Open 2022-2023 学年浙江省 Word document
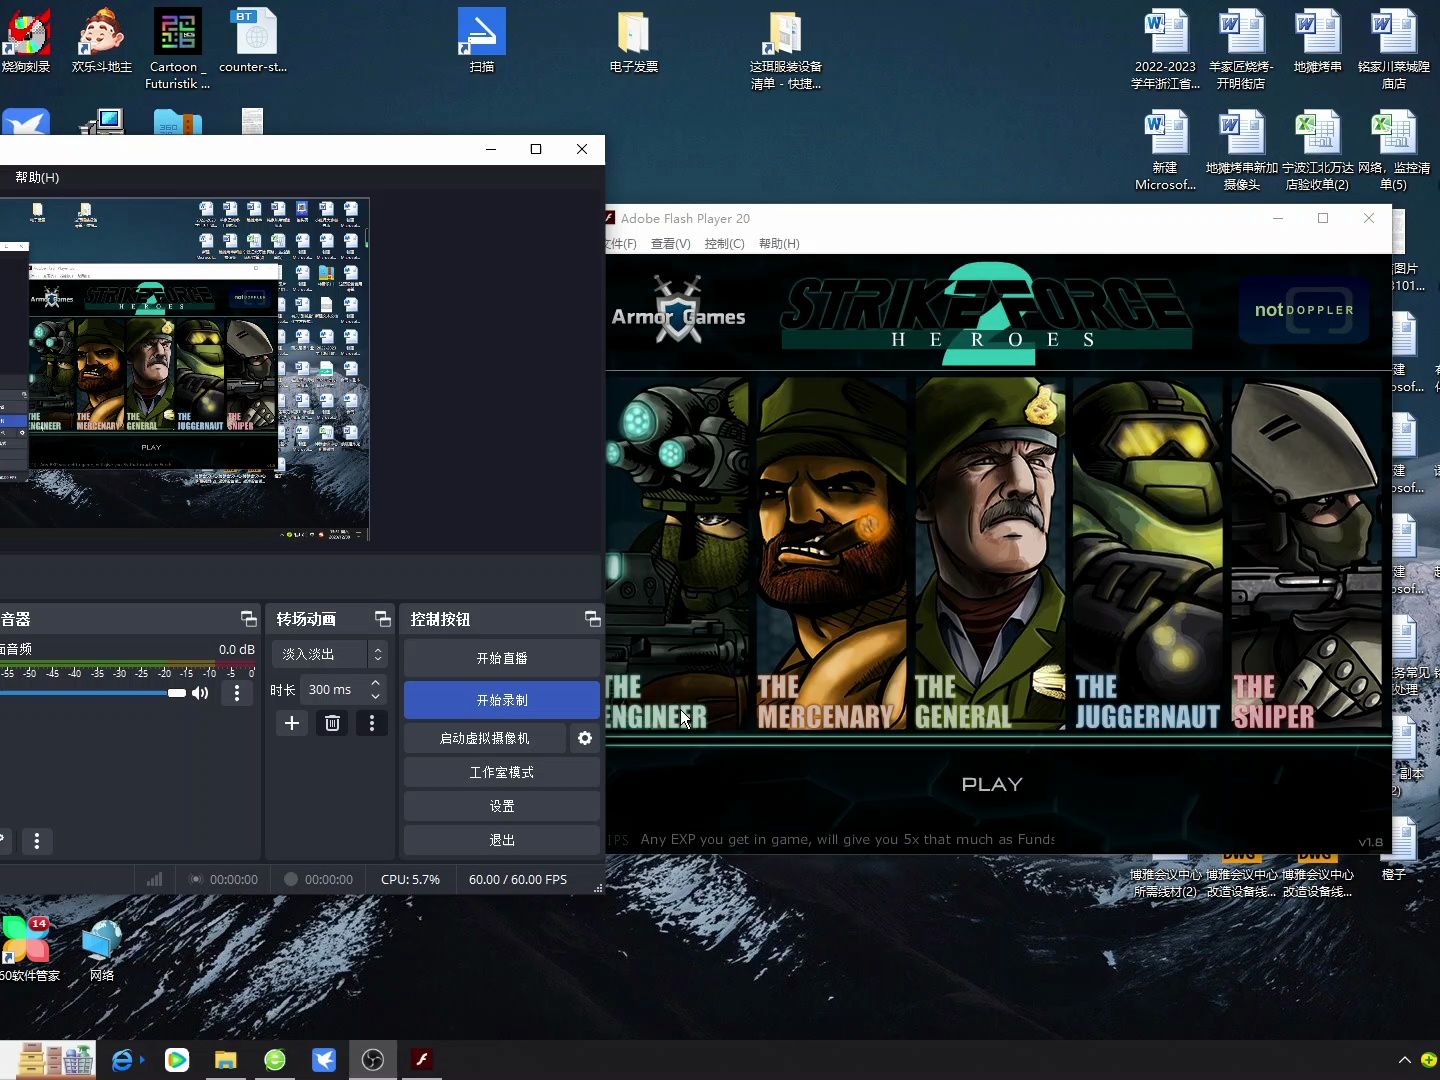The width and height of the screenshot is (1440, 1080). pyautogui.click(x=1166, y=49)
